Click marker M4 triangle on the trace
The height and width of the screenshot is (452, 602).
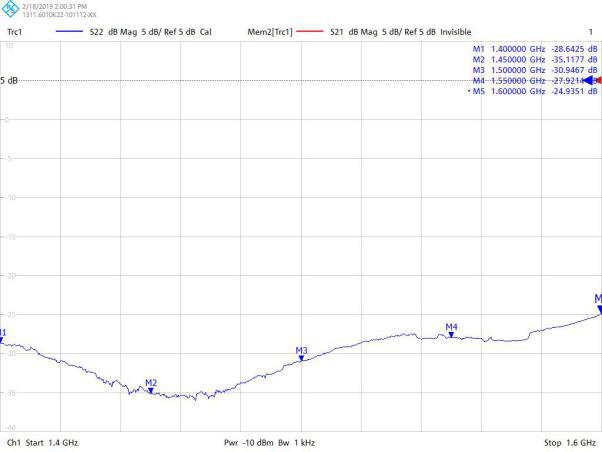click(x=451, y=334)
